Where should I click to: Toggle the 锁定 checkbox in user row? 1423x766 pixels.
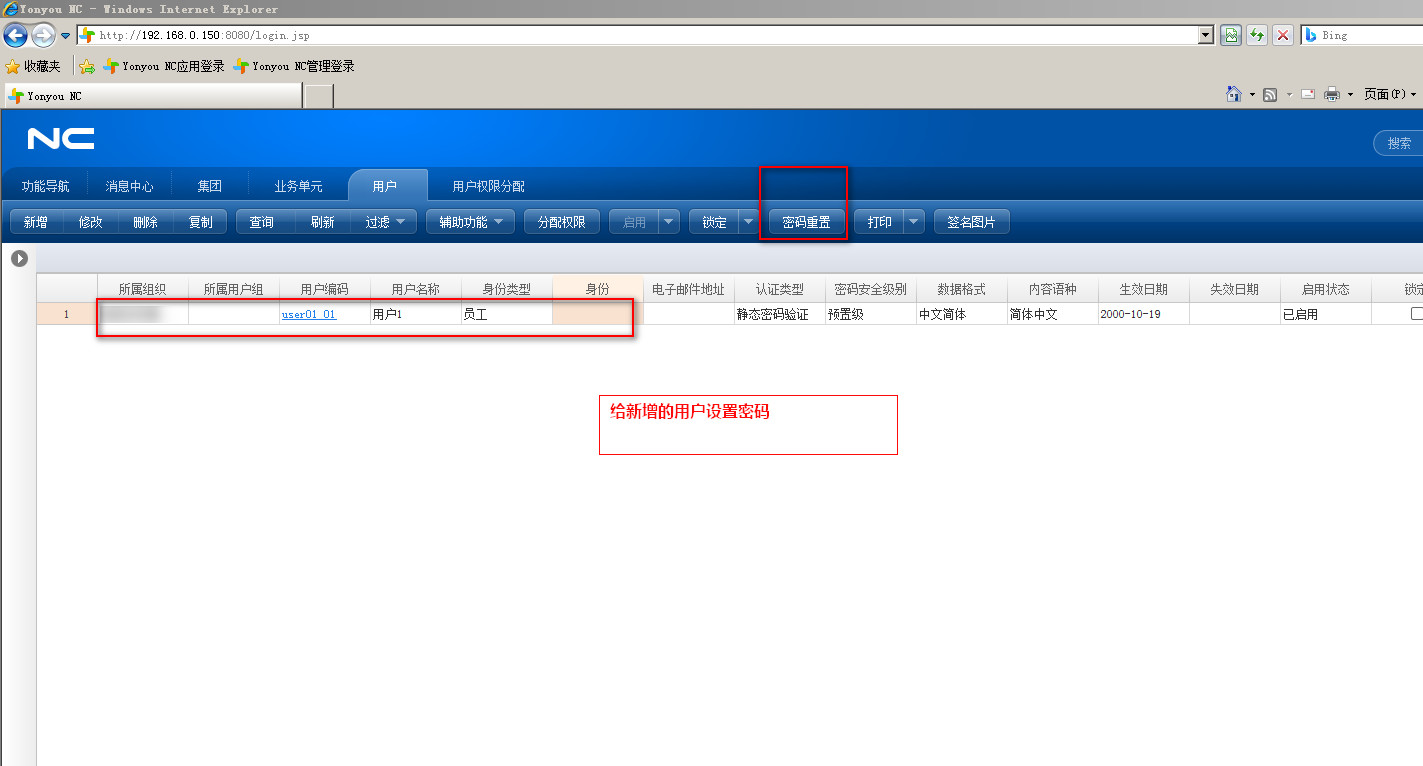coord(1416,314)
